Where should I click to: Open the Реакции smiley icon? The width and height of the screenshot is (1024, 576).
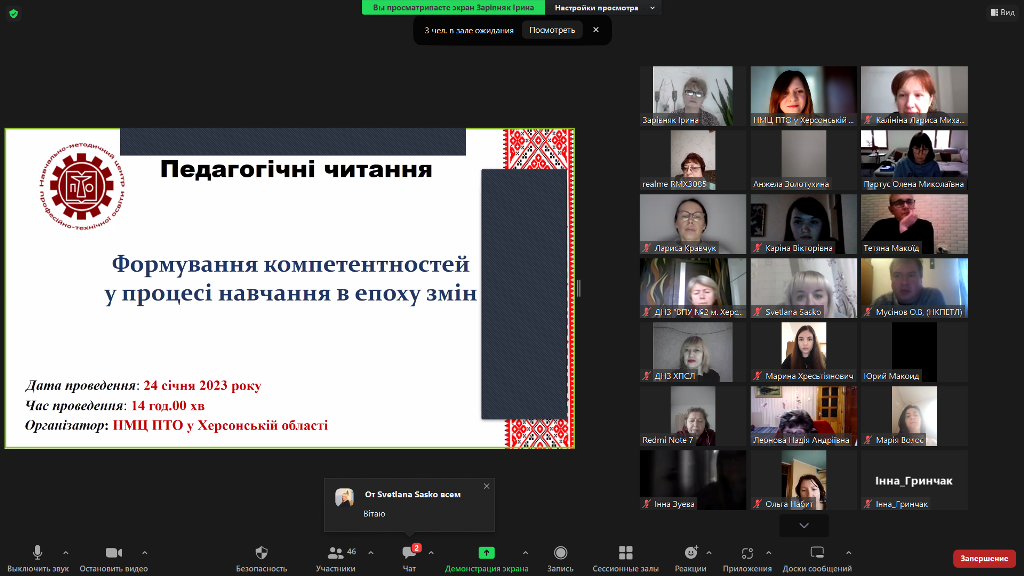pos(690,553)
